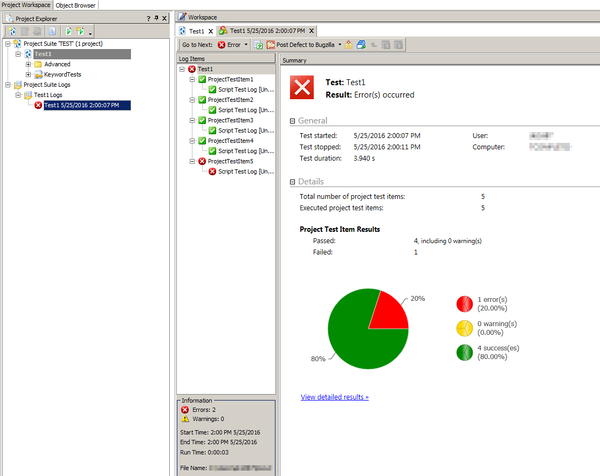
Task: Click the run with folder green arrow icon
Action: click(80, 31)
